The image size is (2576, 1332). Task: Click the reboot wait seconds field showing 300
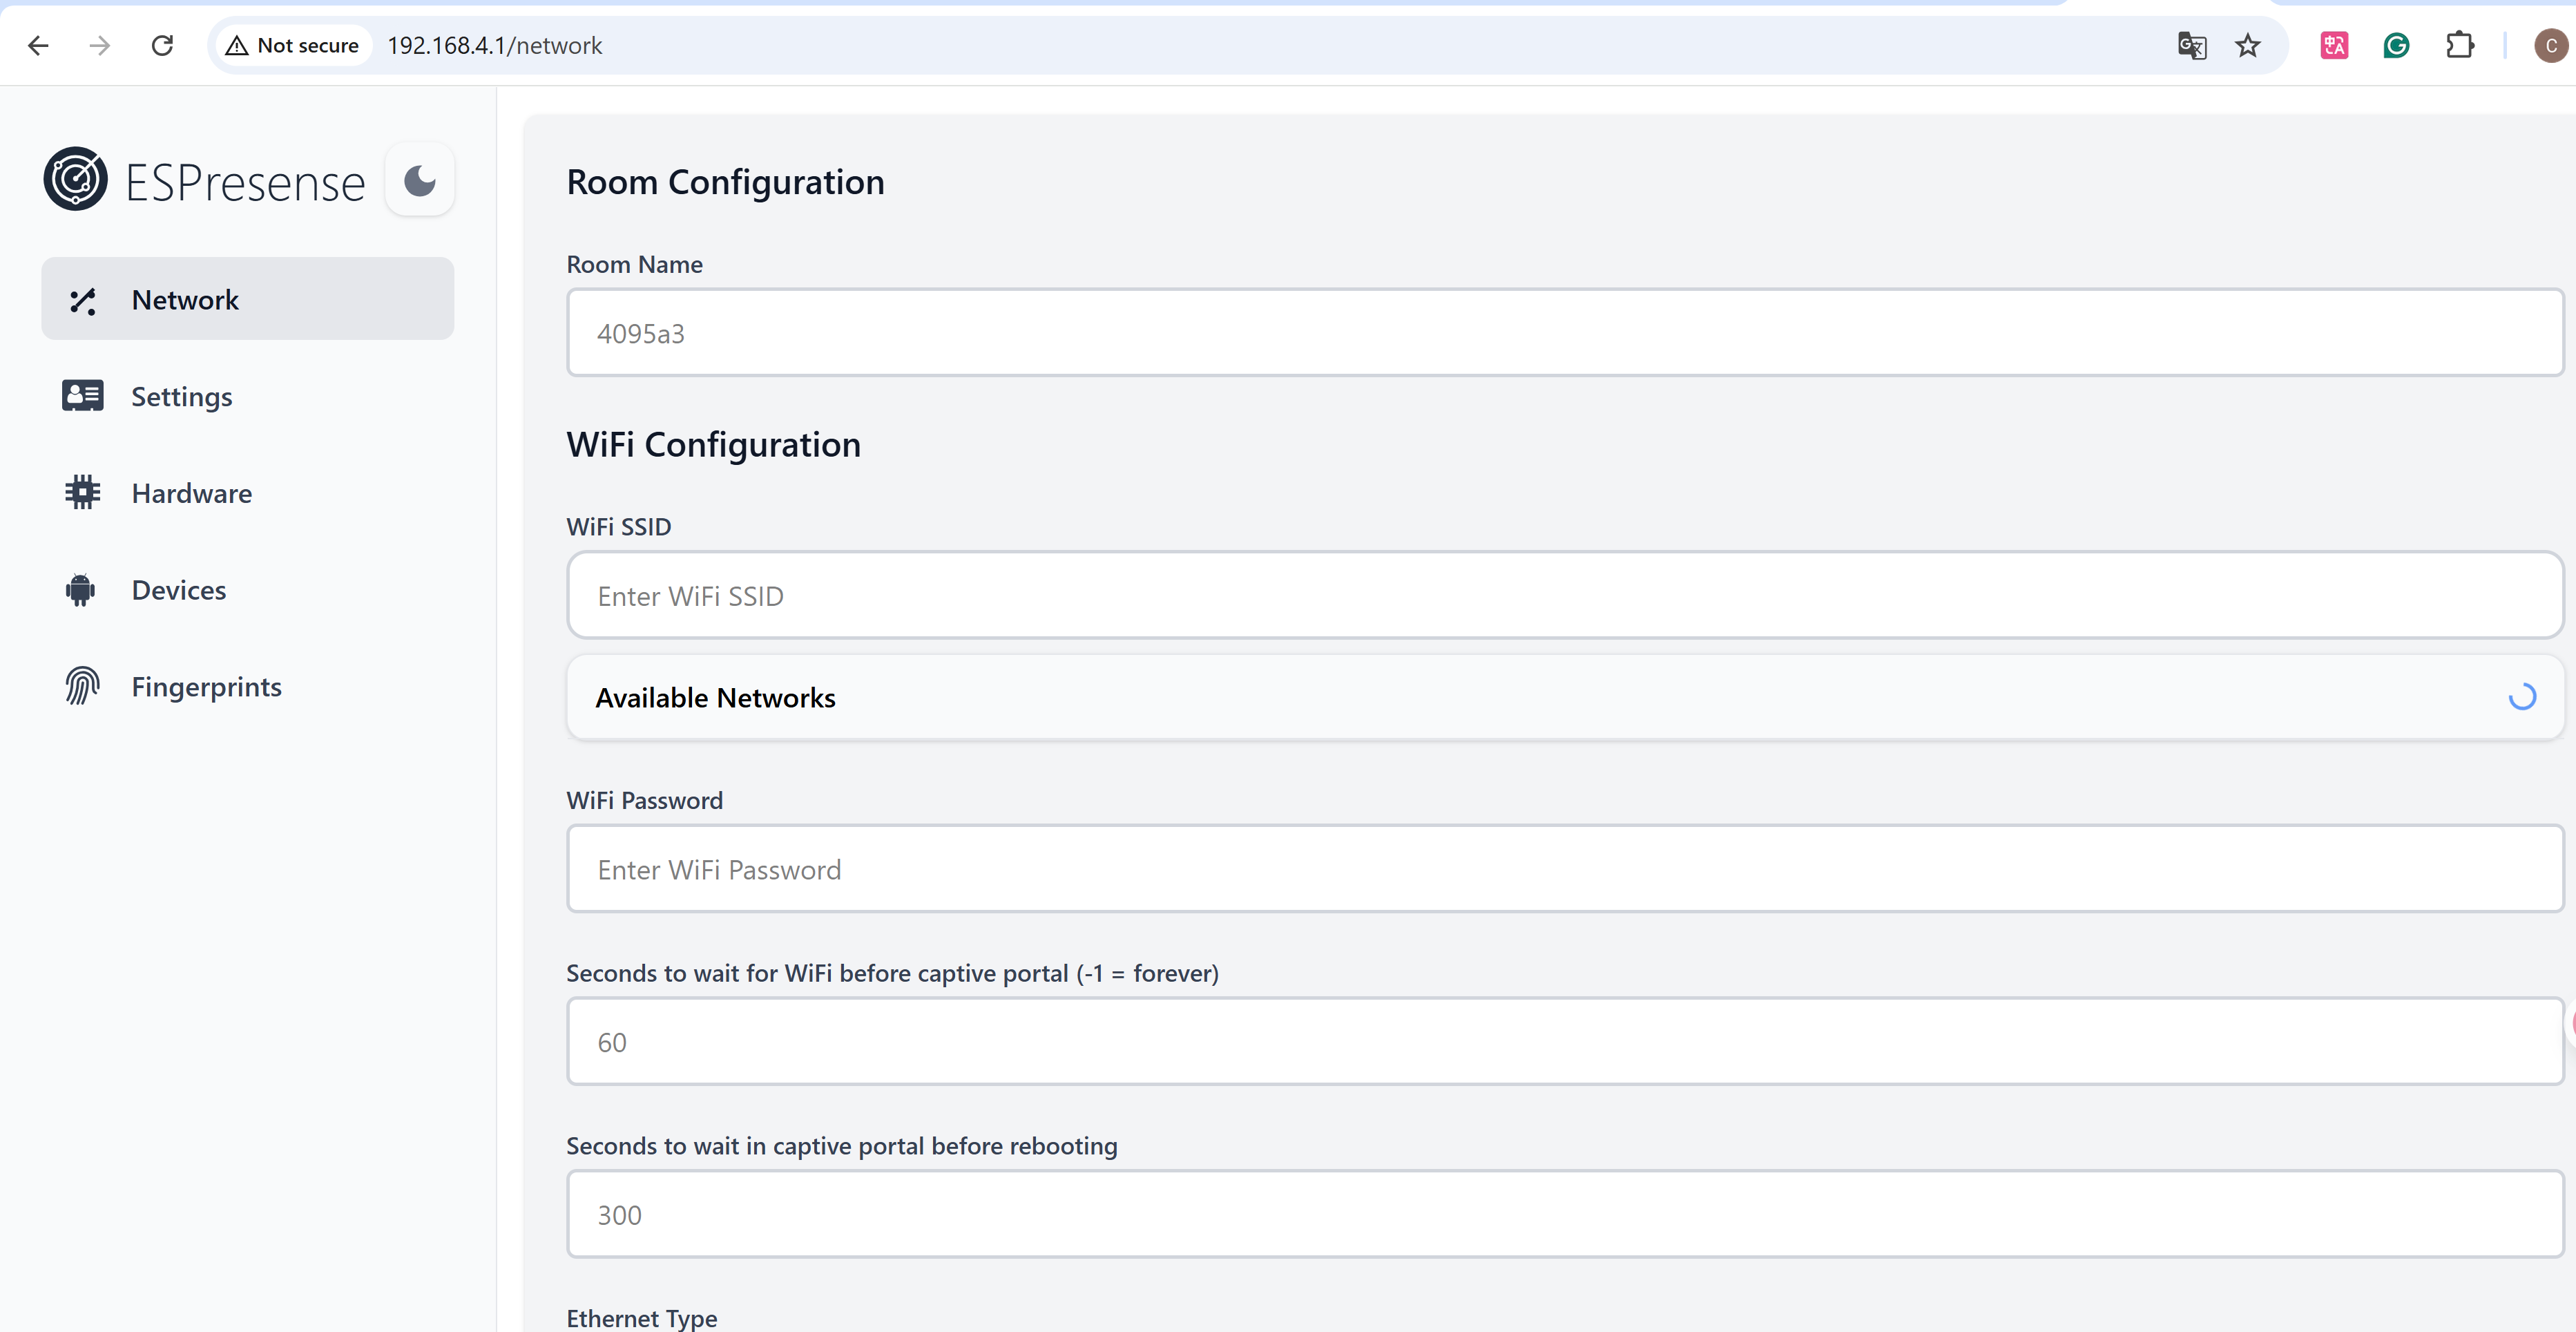[1564, 1214]
